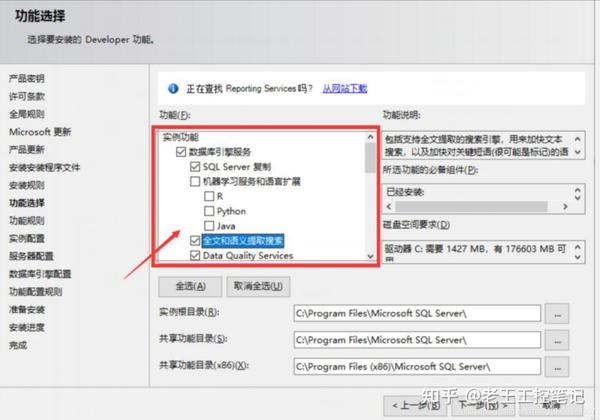Click the feature list scrollbar thumb

[x=370, y=158]
